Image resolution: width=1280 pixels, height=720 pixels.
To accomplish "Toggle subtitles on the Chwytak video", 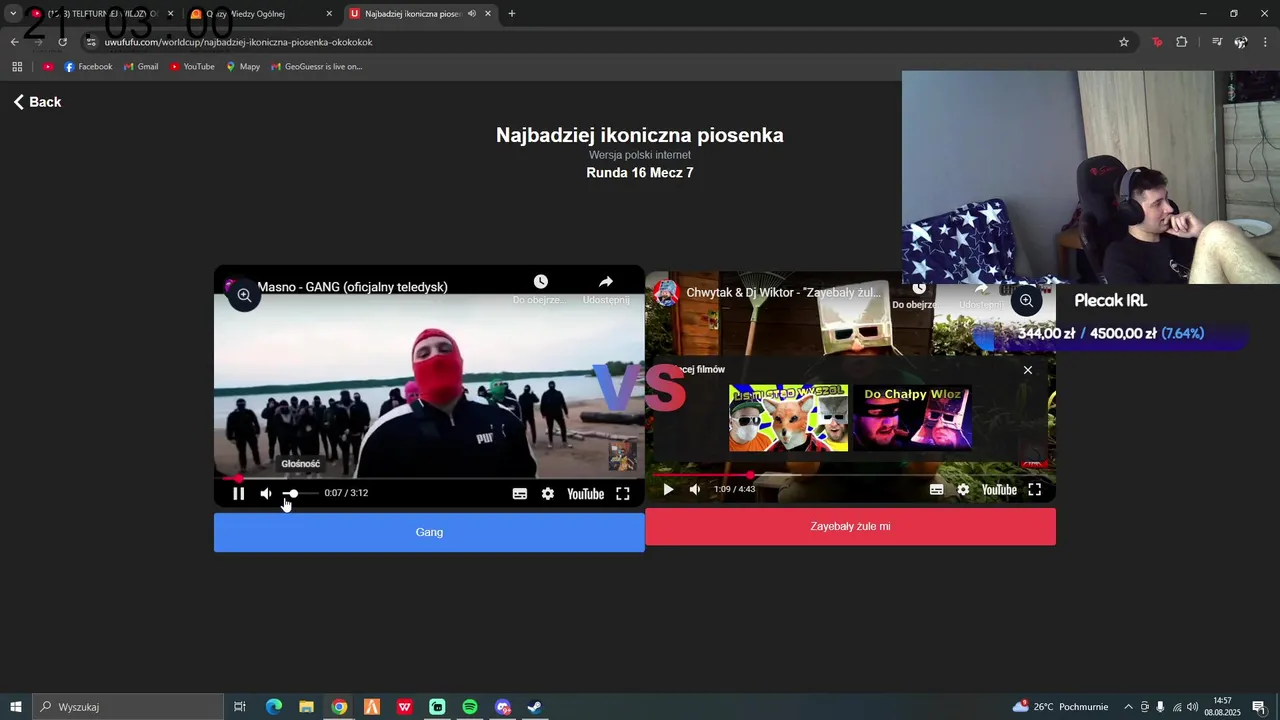I will pyautogui.click(x=936, y=489).
